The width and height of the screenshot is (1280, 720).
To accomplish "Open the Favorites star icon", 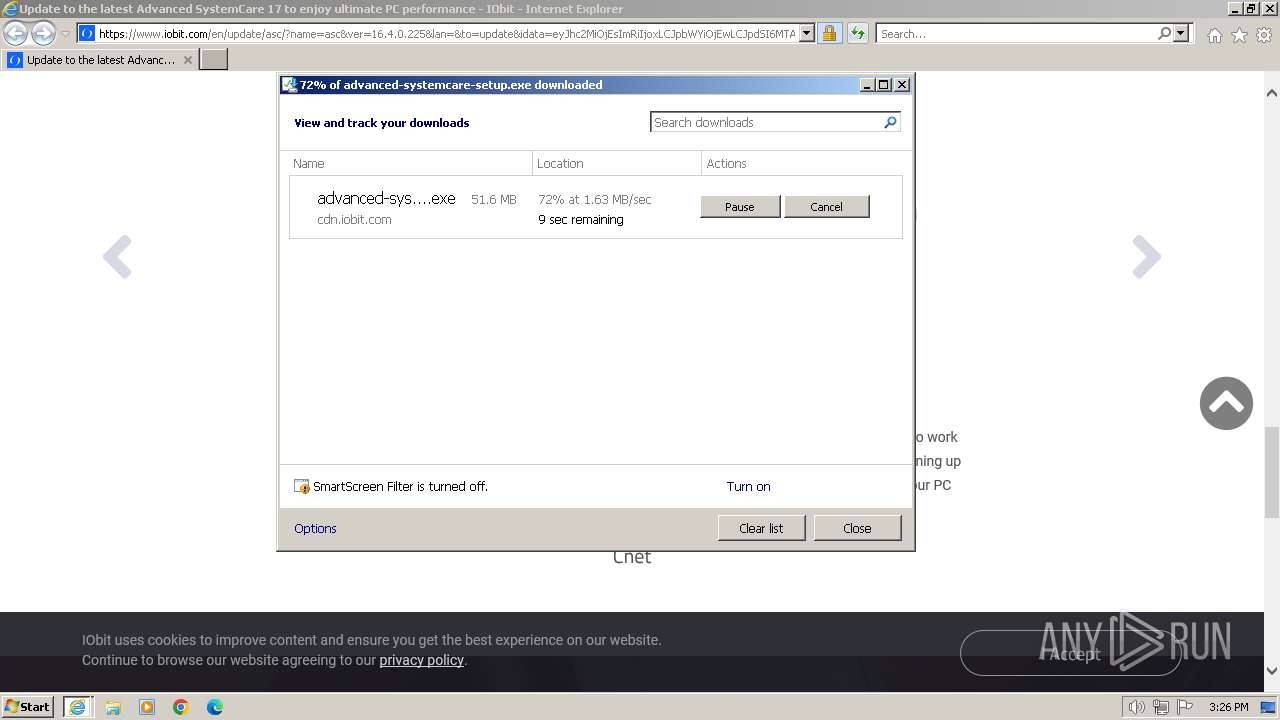I will click(1239, 35).
